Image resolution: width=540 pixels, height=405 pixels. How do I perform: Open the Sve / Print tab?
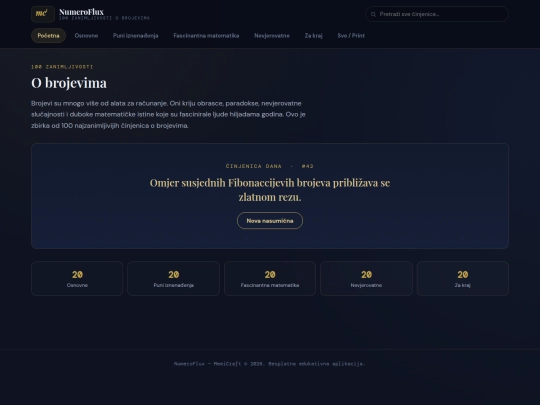coord(351,35)
